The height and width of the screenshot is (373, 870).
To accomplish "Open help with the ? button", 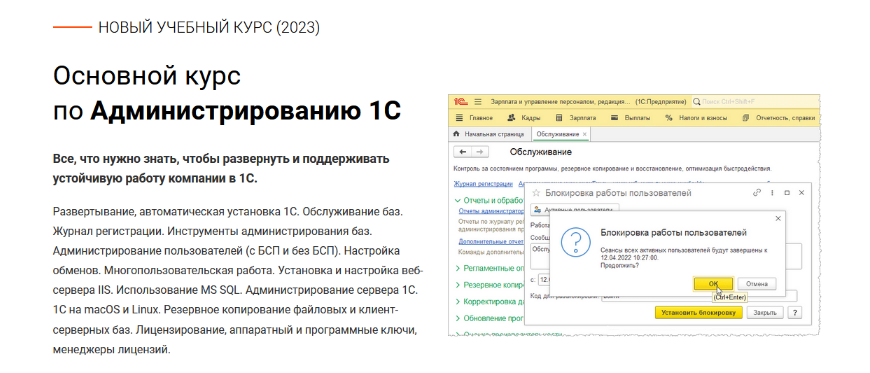I will [794, 312].
